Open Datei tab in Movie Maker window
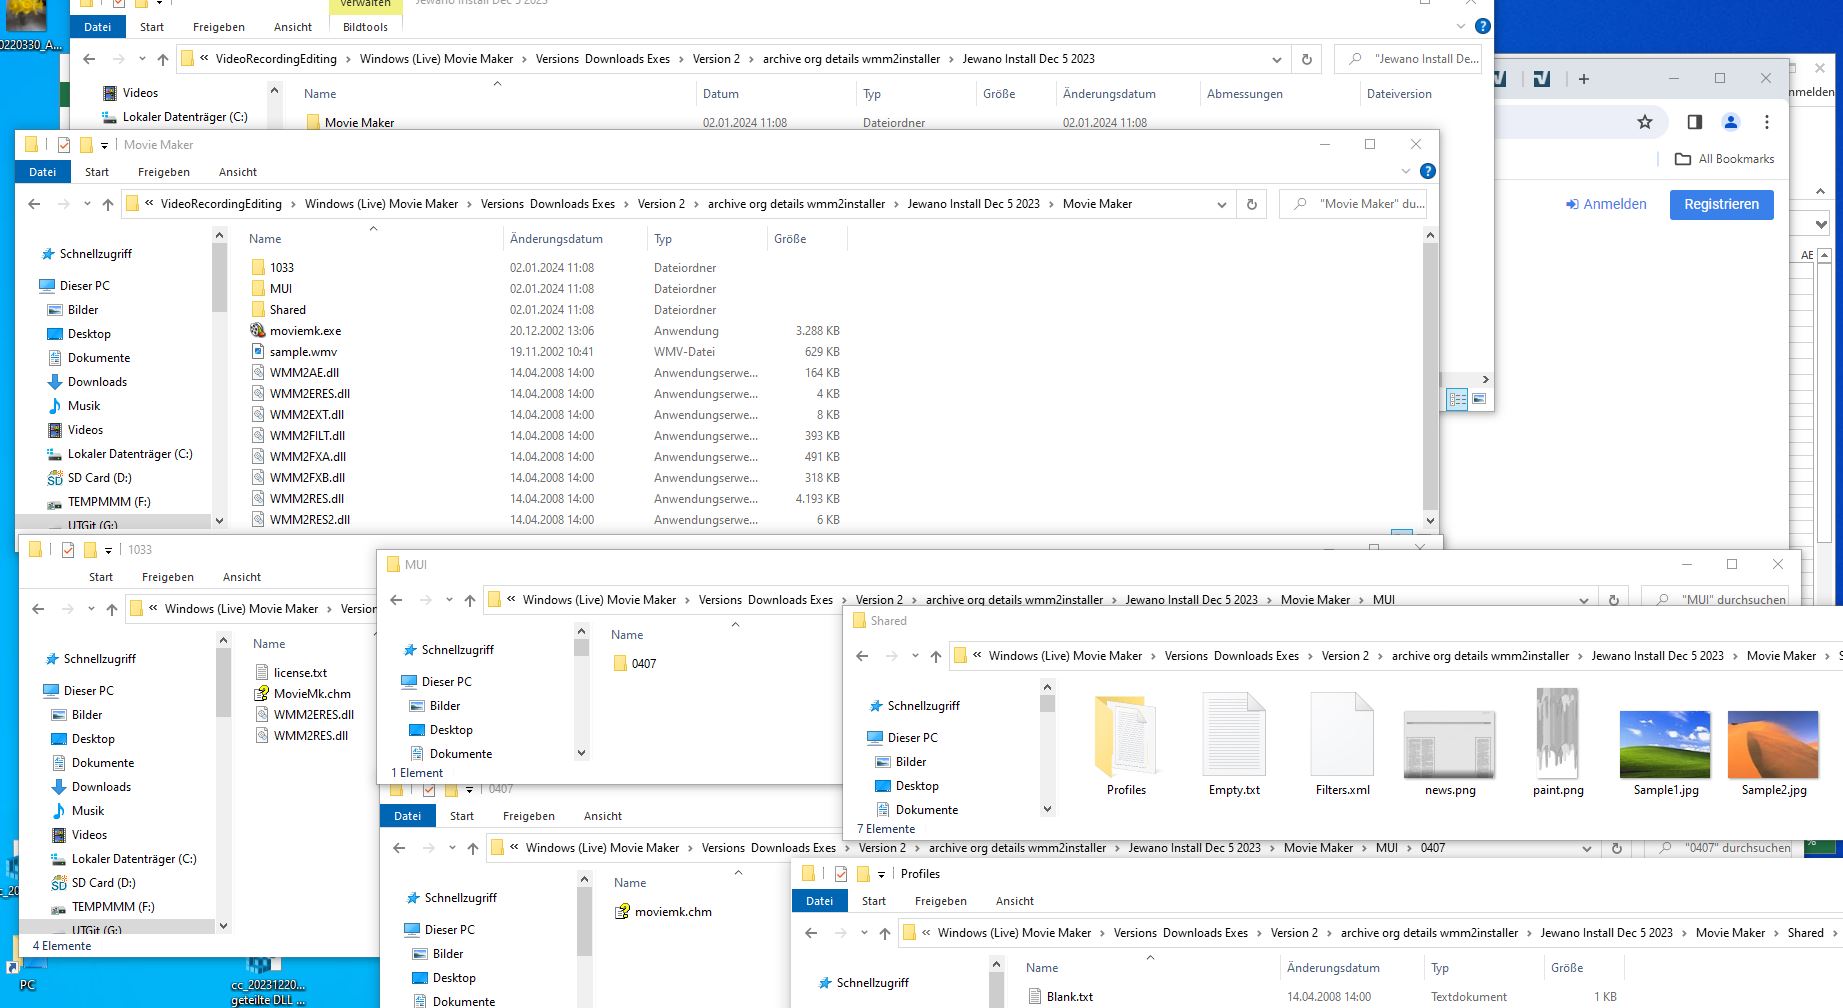Viewport: 1843px width, 1008px height. click(42, 172)
